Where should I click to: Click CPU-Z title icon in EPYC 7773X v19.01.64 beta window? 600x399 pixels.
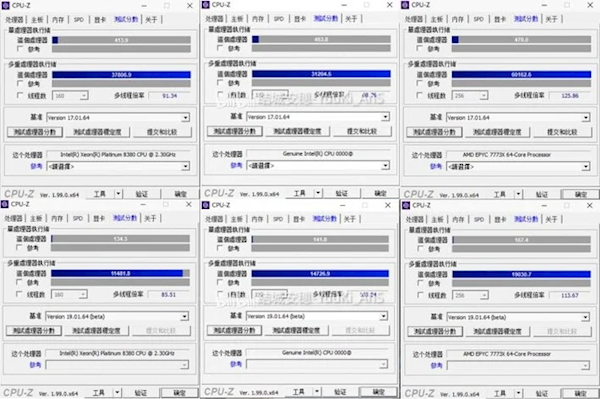(406, 205)
